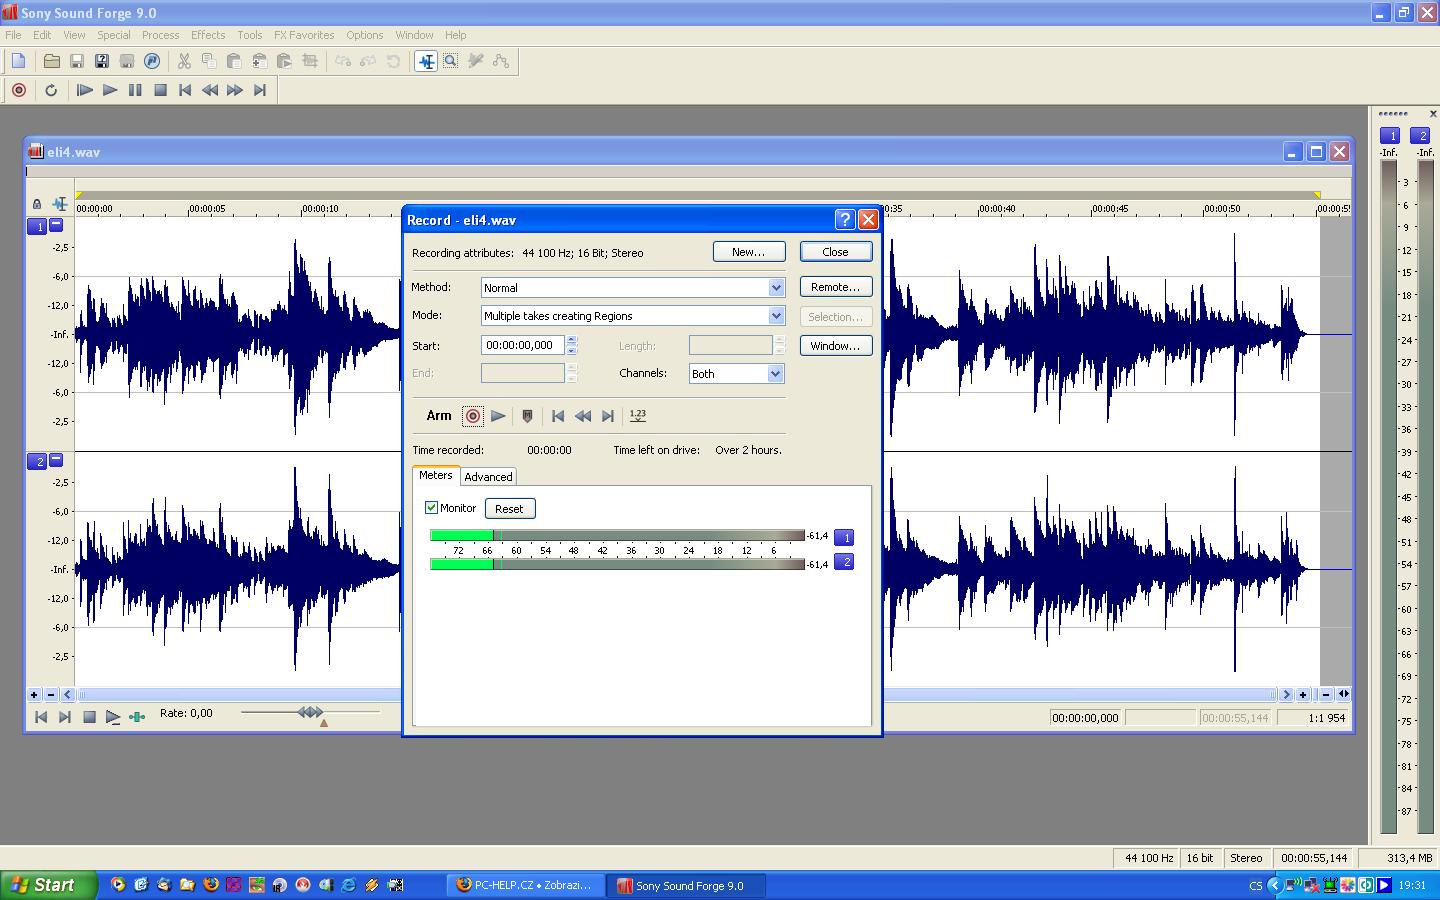Image resolution: width=1440 pixels, height=900 pixels.
Task: Click the Open folder icon in the toolbar
Action: 51,61
